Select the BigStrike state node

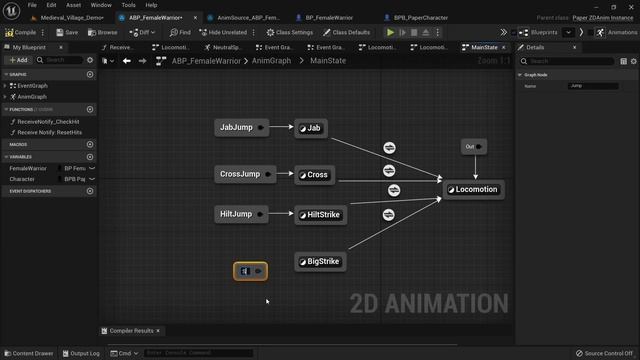[320, 262]
